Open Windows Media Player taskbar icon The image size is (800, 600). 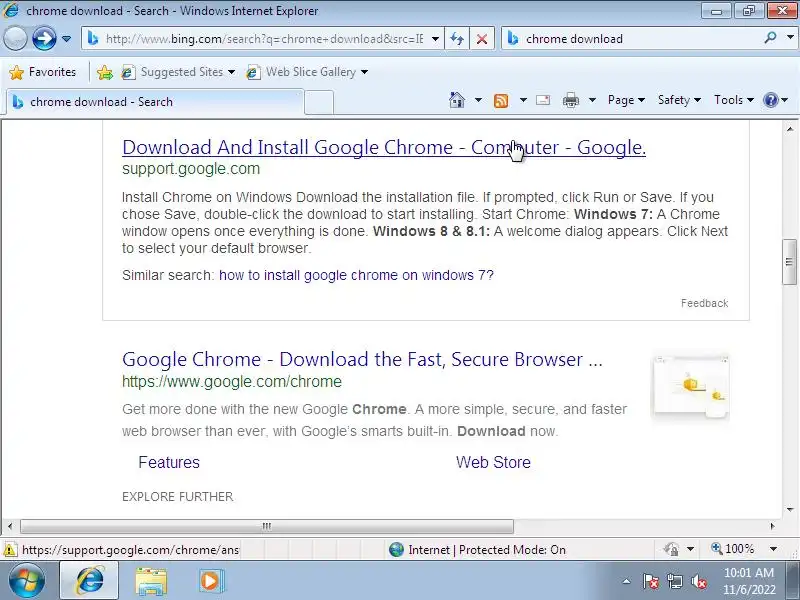pyautogui.click(x=211, y=581)
